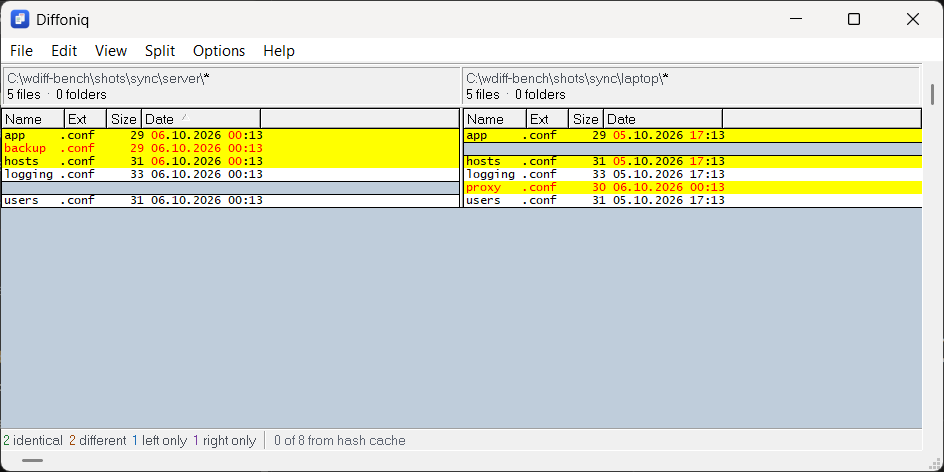Select logging.conf in the left pane
The width and height of the screenshot is (944, 472).
[231, 175]
